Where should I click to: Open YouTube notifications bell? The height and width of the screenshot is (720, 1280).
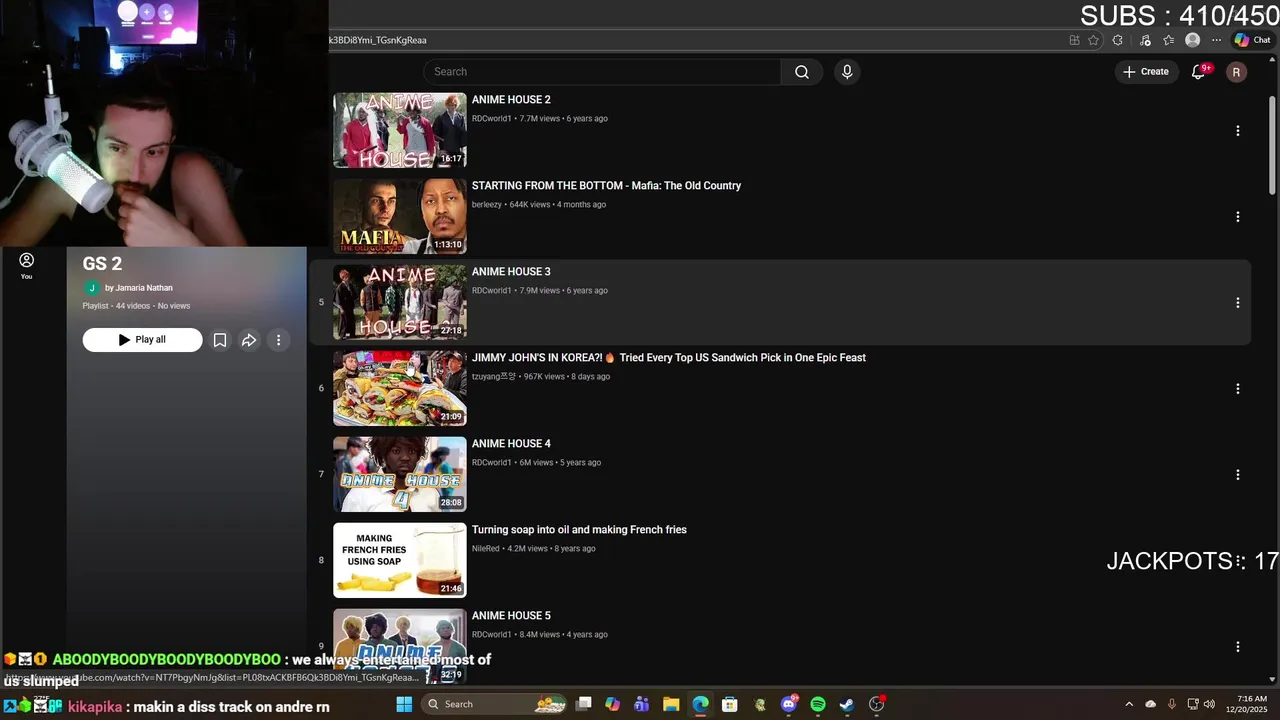tap(1199, 72)
